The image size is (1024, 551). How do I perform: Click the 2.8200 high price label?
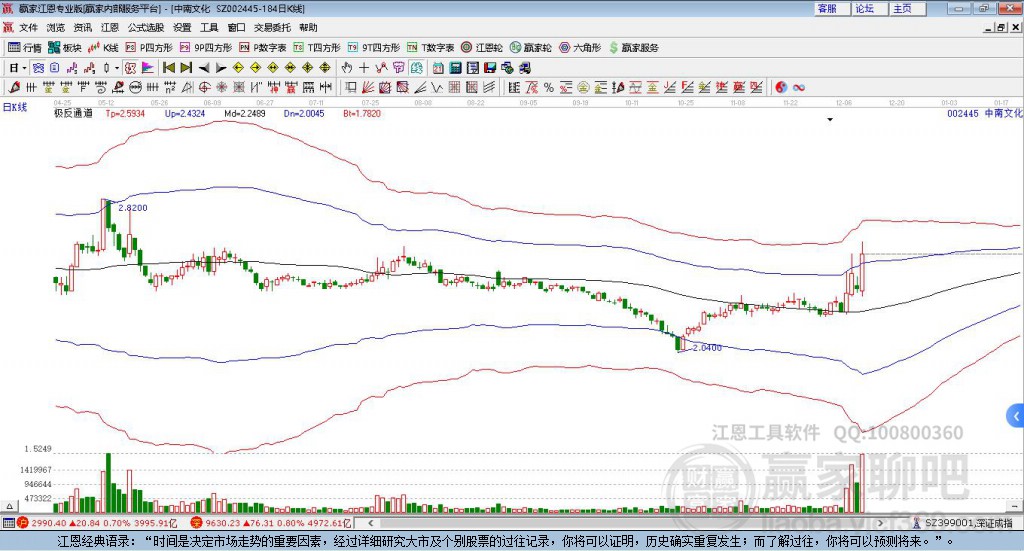tap(133, 208)
